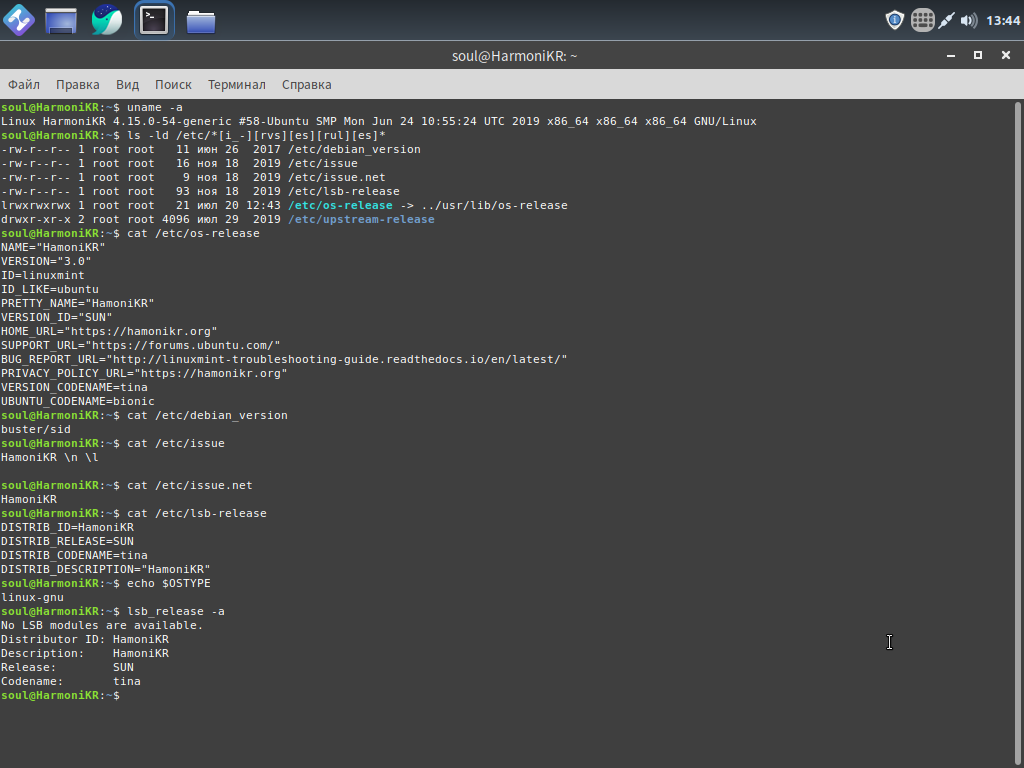Image resolution: width=1024 pixels, height=768 pixels.
Task: Open the Поиск menu
Action: coord(173,85)
